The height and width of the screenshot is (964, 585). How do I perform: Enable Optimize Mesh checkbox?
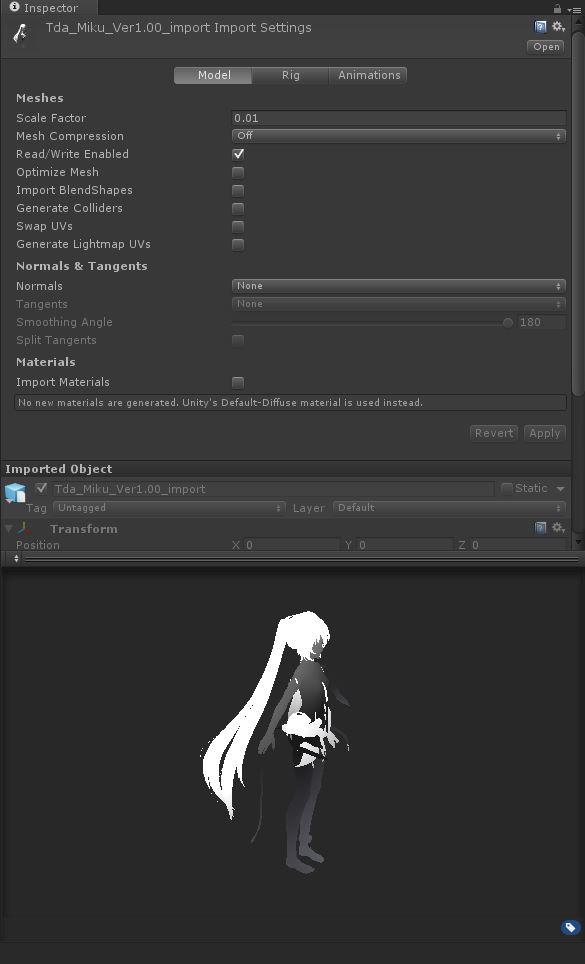[238, 172]
